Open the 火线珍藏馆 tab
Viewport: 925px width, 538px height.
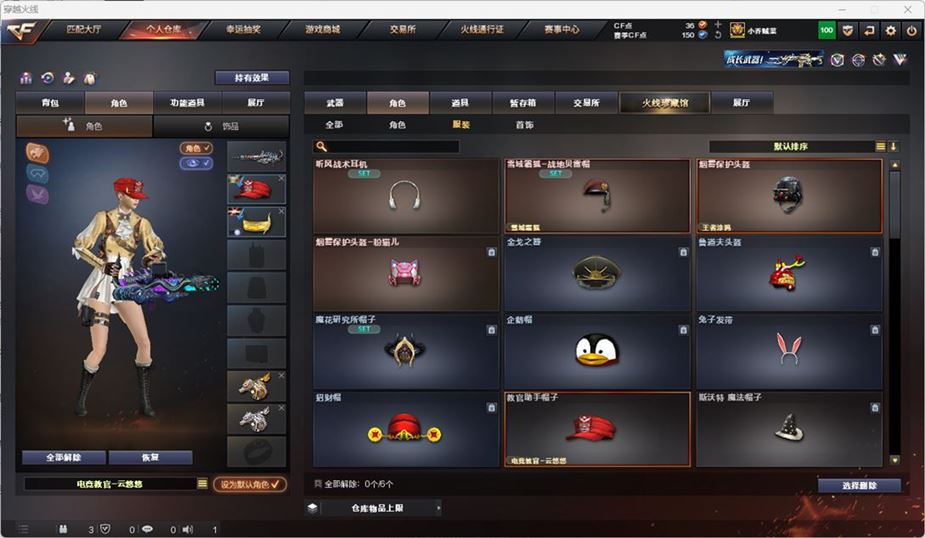pos(665,103)
